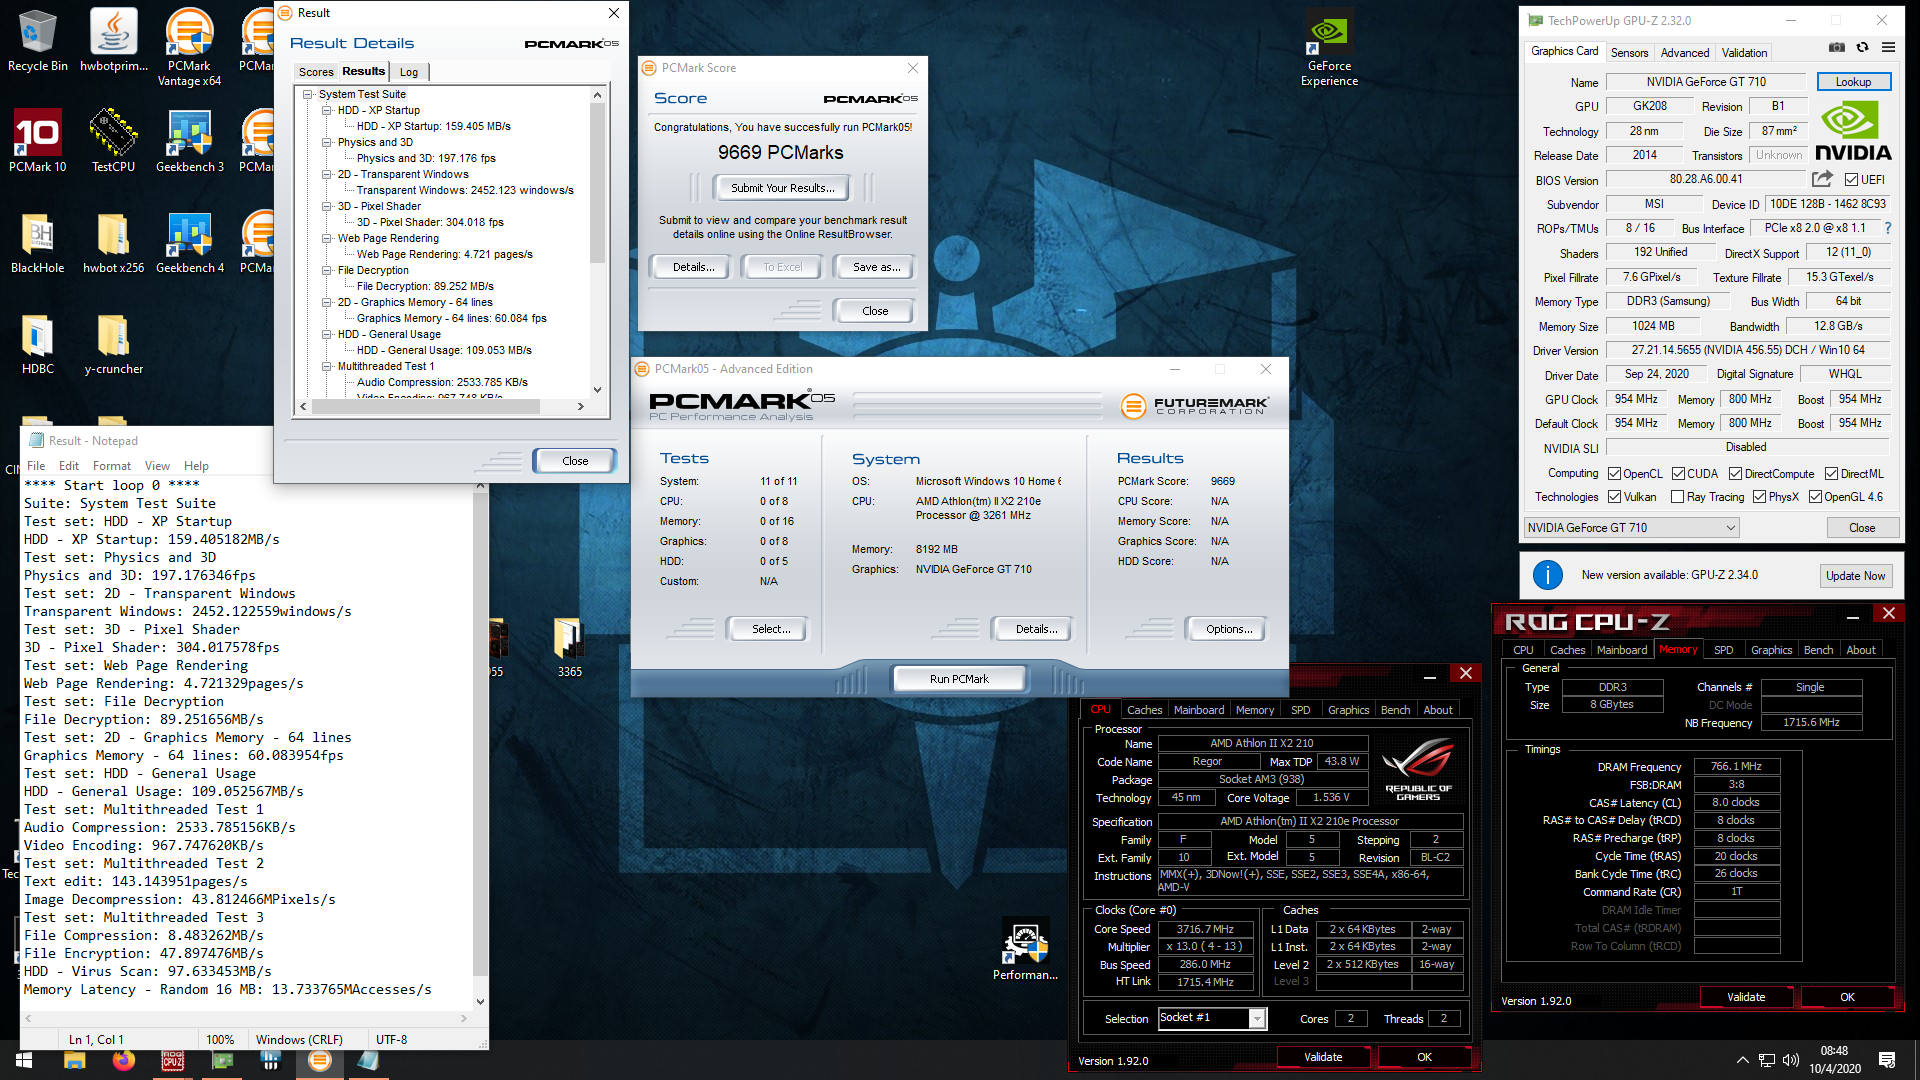1920x1080 pixels.
Task: Switch to PCMark05 taskbar icon
Action: pos(320,1060)
